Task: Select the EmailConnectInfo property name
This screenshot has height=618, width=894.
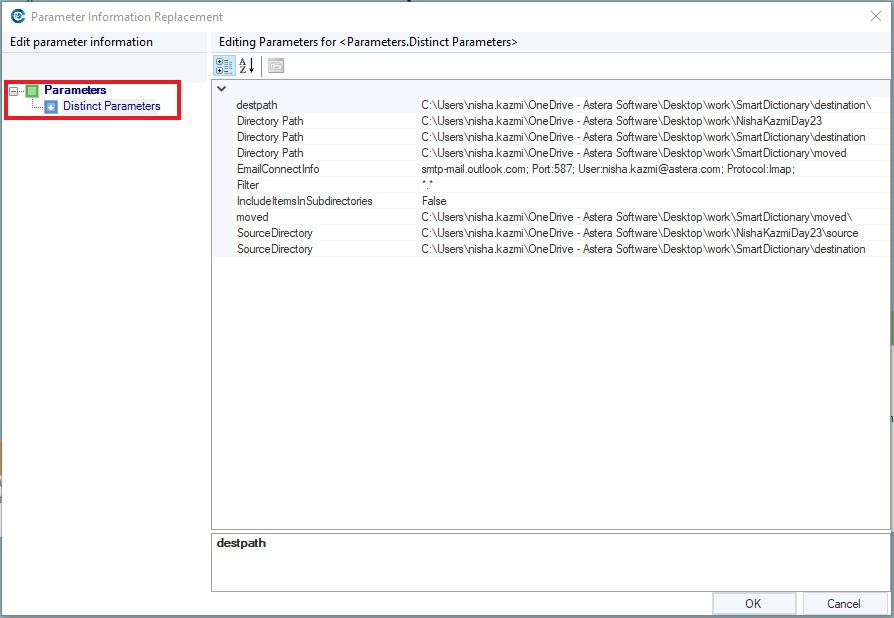Action: pyautogui.click(x=277, y=169)
